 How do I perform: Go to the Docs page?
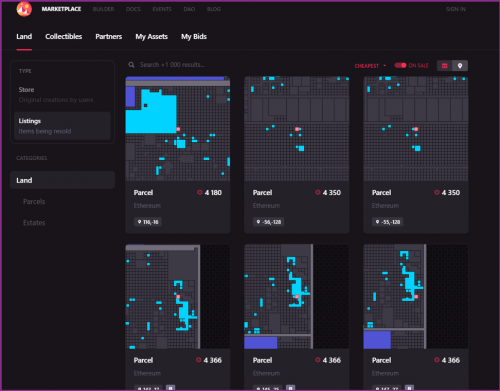coord(133,9)
